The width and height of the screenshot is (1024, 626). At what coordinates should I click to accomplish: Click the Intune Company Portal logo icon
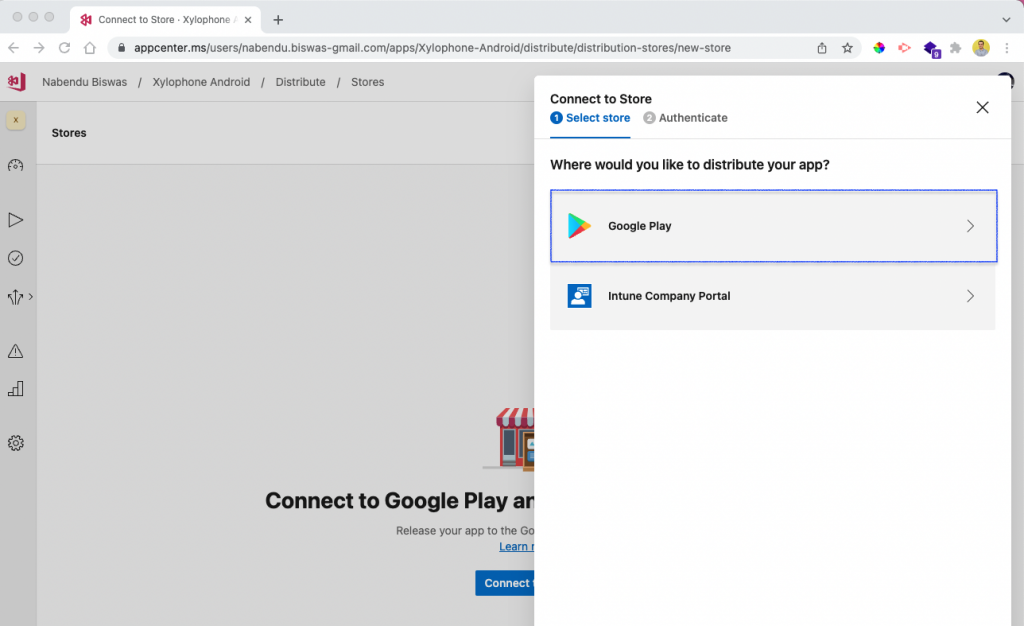(x=579, y=296)
